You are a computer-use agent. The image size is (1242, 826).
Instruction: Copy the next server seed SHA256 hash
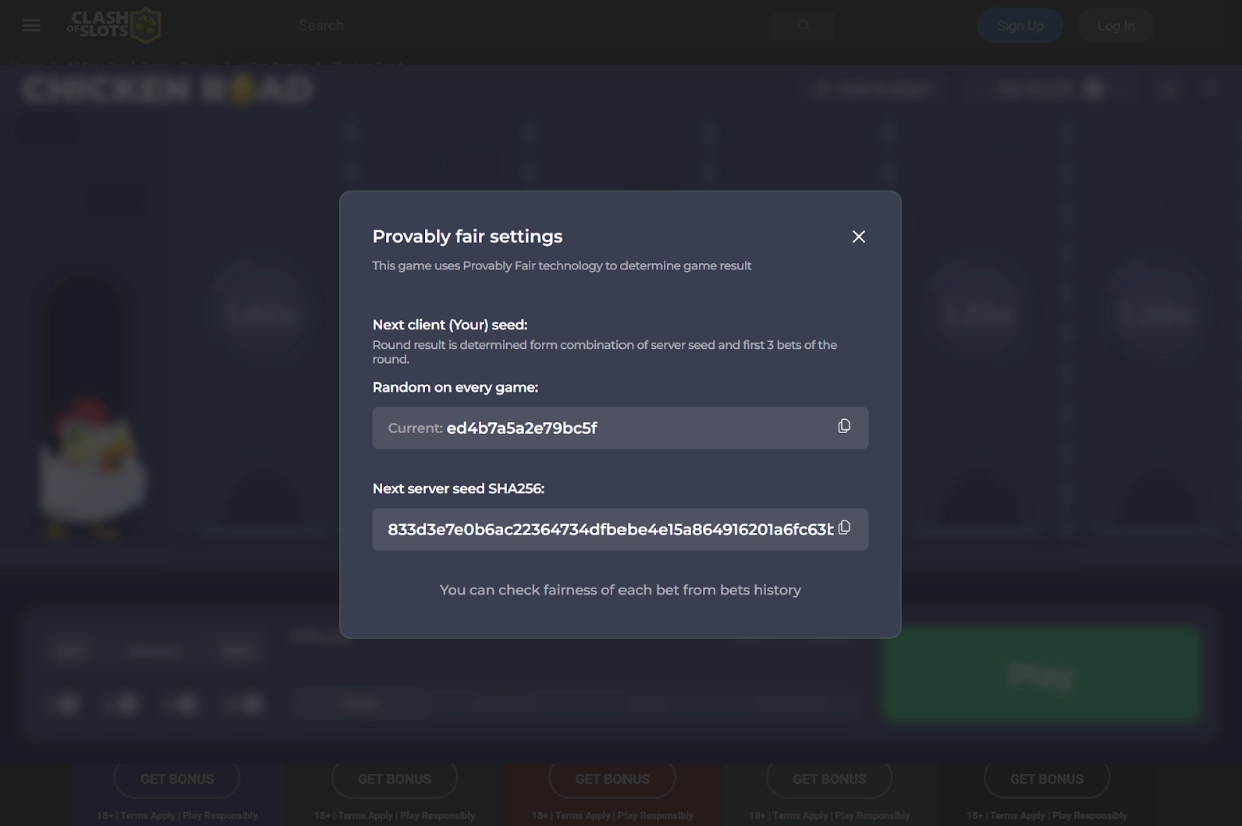(844, 528)
